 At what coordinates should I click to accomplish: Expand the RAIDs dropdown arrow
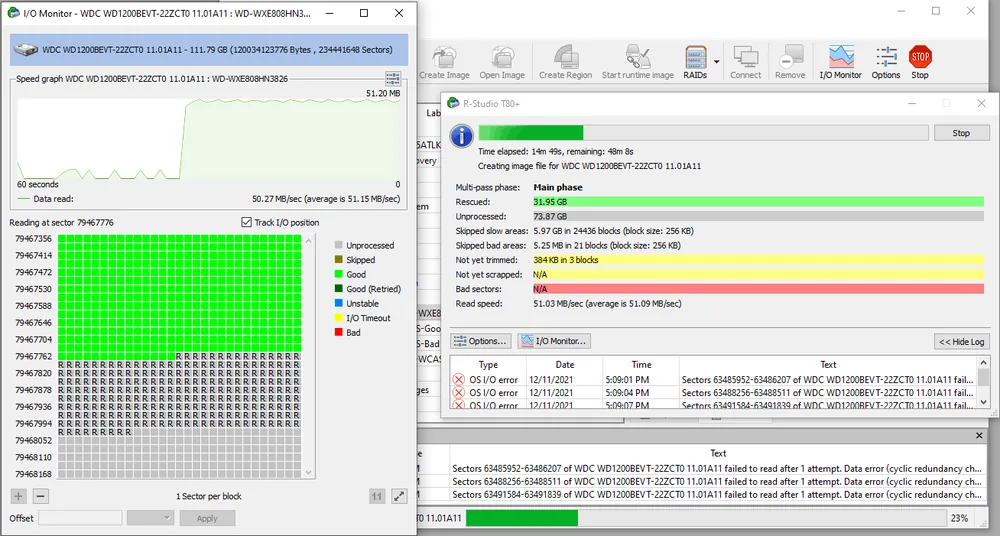(716, 62)
